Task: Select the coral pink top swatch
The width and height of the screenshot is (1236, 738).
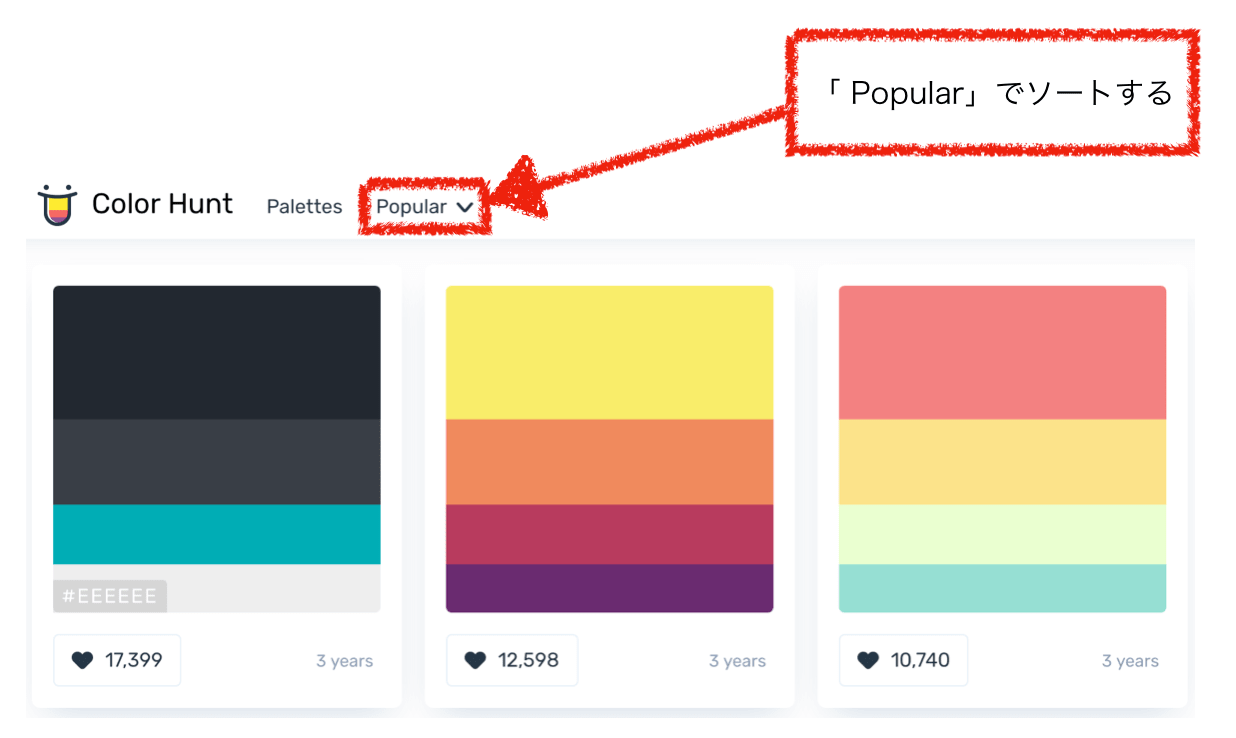Action: point(1002,350)
